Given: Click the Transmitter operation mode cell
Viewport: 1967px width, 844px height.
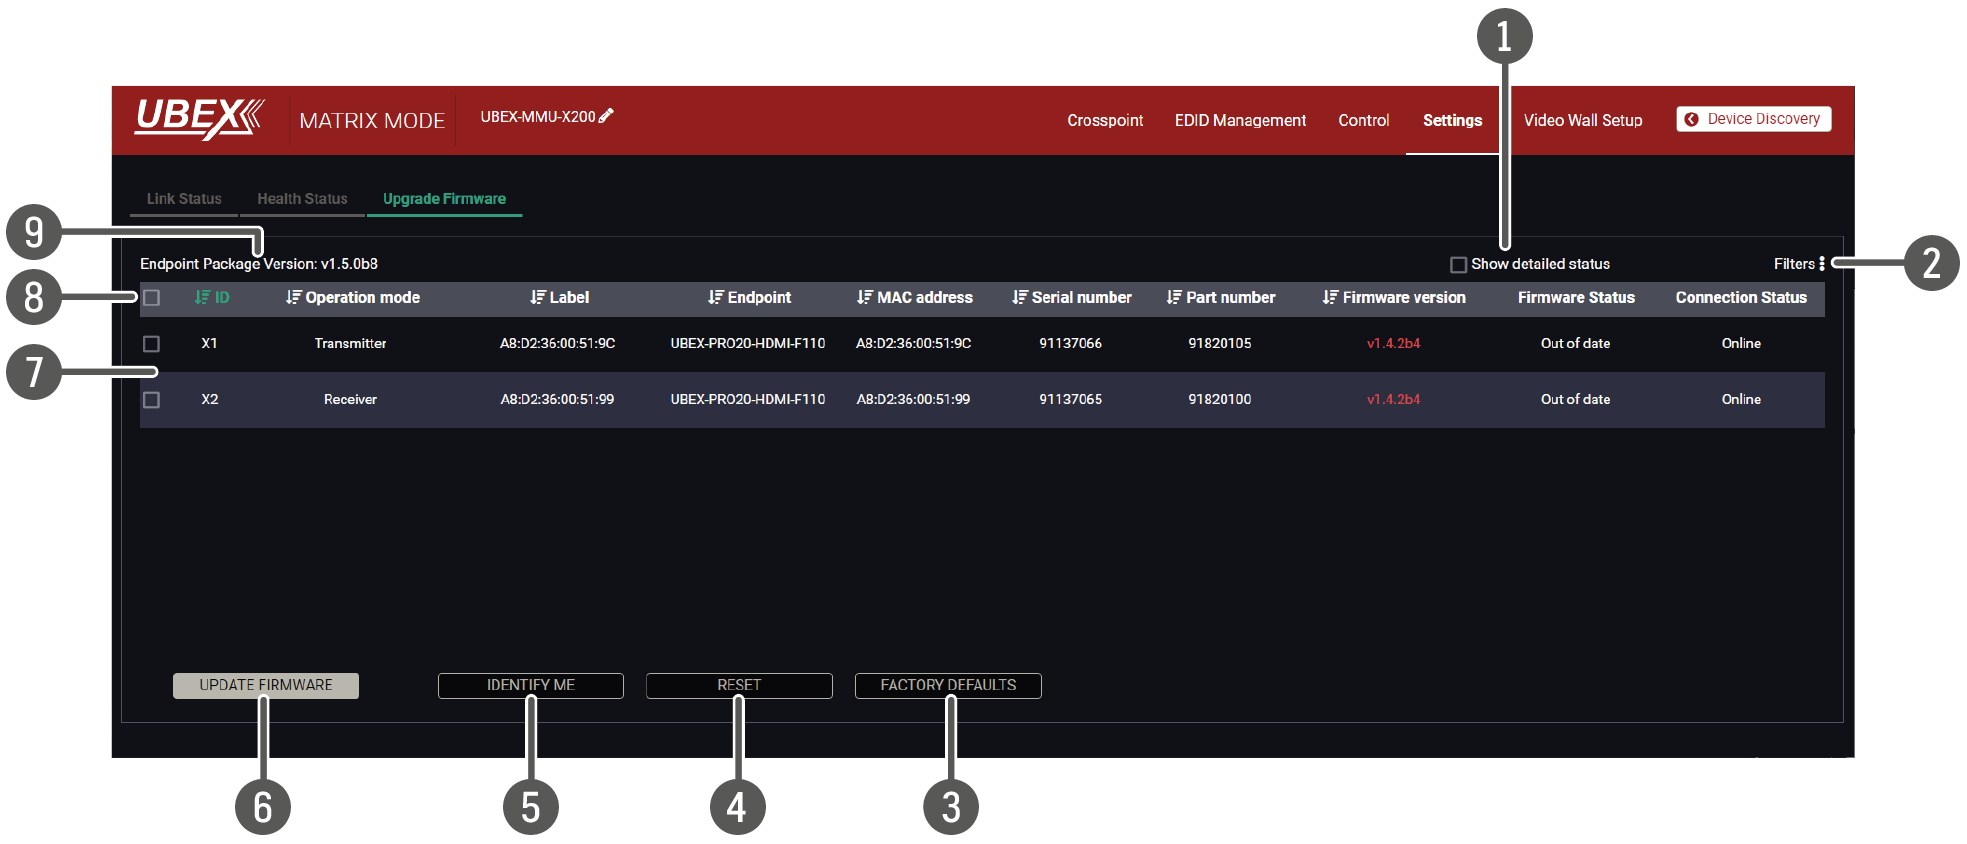Looking at the screenshot, I should click(x=350, y=344).
